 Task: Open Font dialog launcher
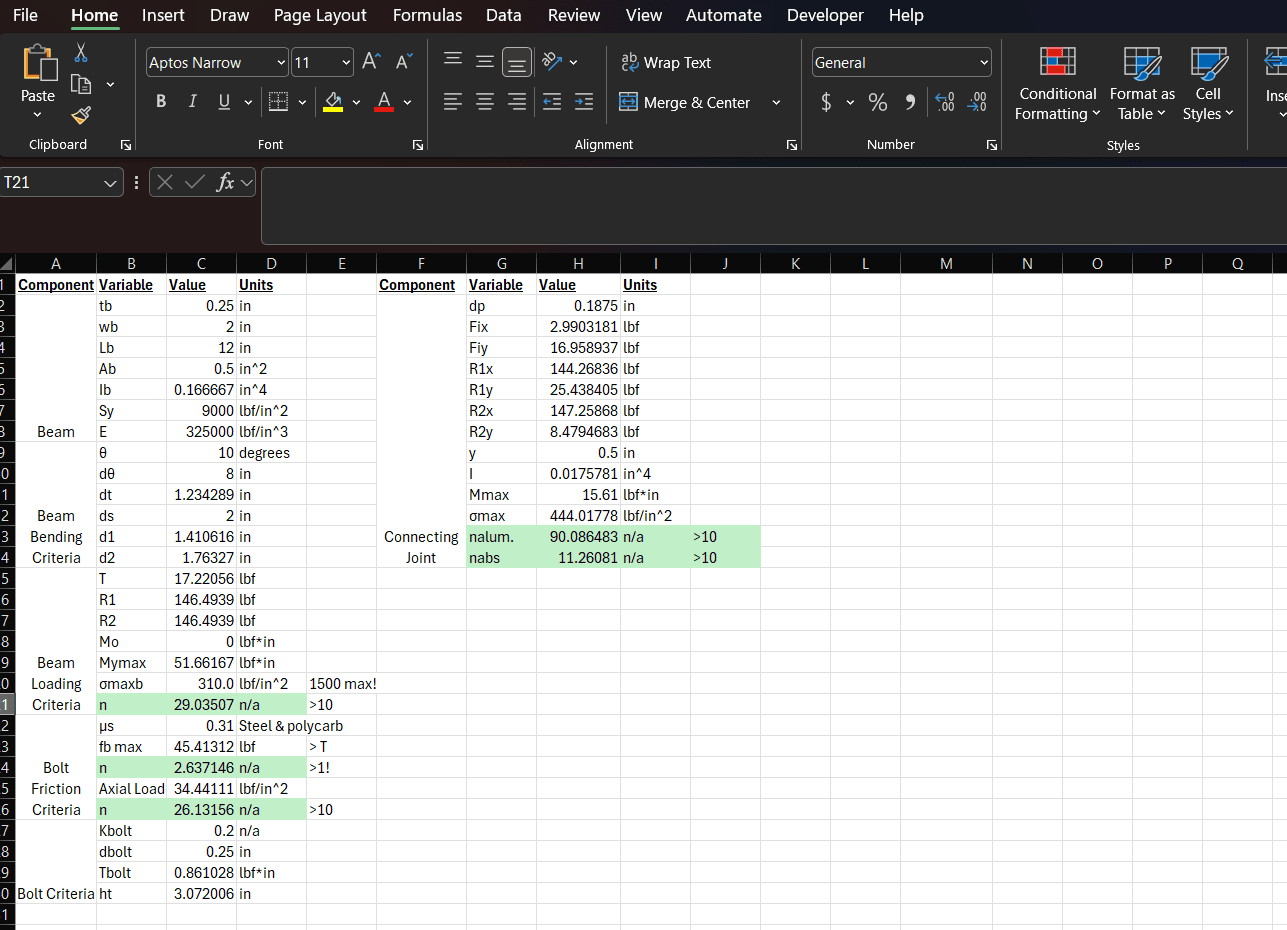click(418, 145)
